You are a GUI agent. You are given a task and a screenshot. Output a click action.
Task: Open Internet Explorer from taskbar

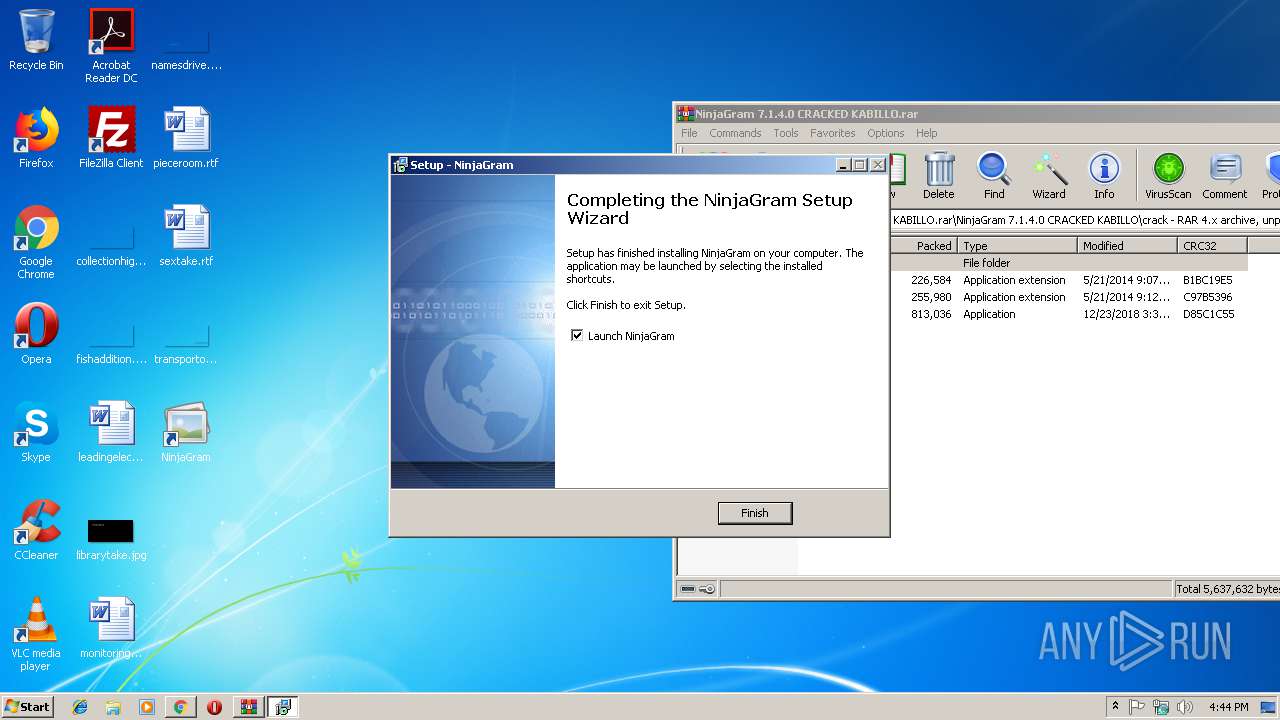80,707
